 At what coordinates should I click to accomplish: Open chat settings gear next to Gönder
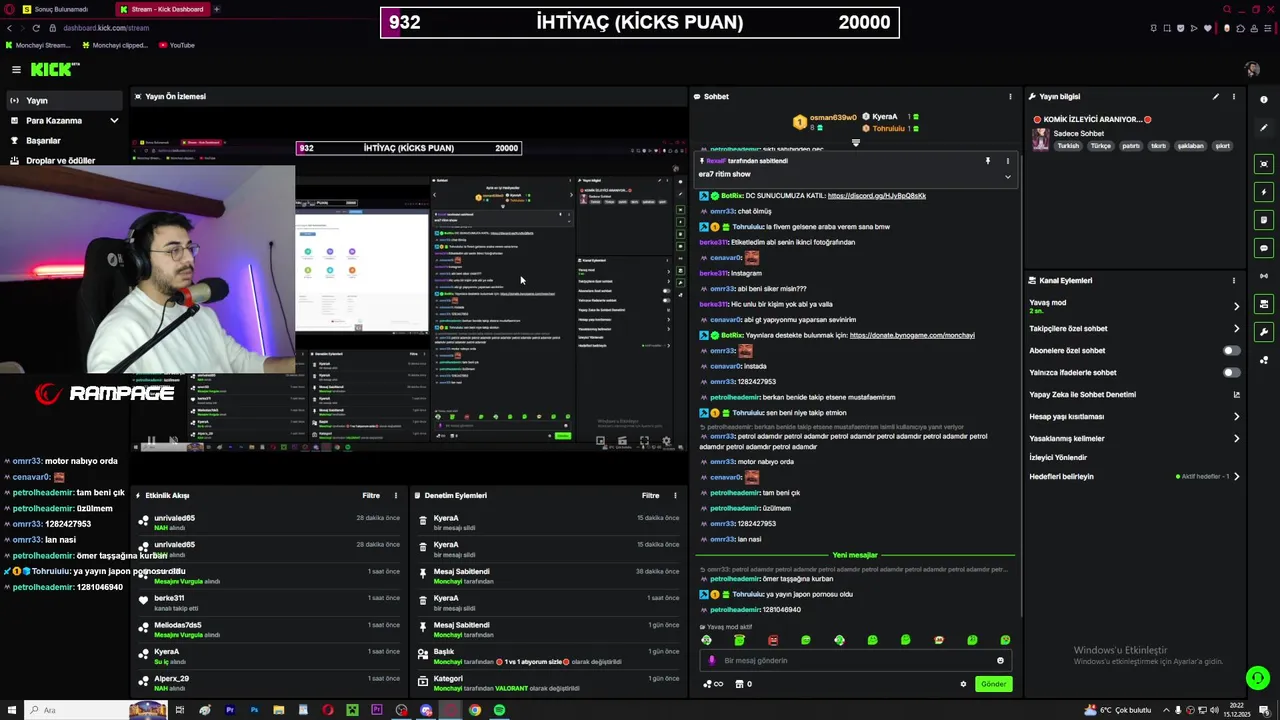(x=963, y=684)
